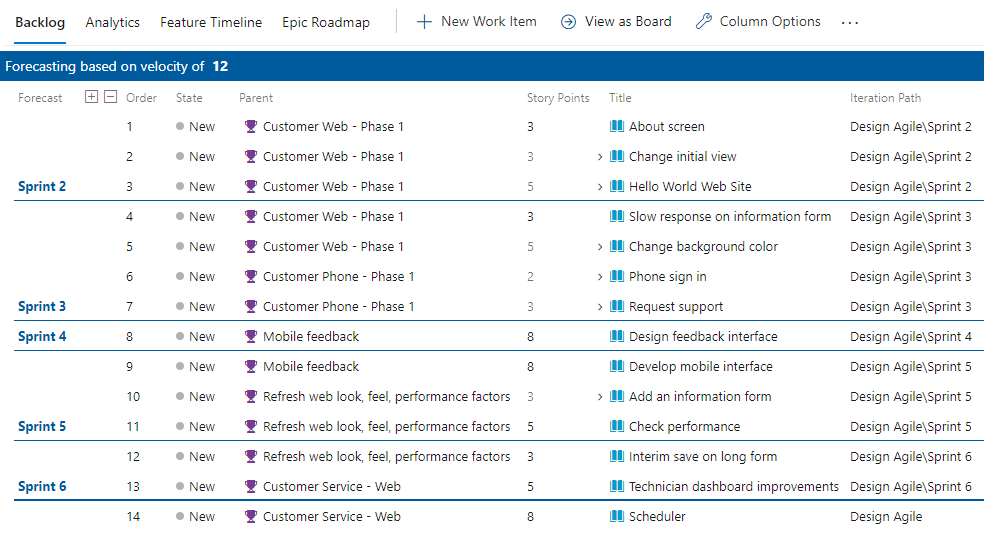Click the Technician dashboard improvements story icon
Image resolution: width=984 pixels, height=534 pixels.
pyautogui.click(x=617, y=486)
